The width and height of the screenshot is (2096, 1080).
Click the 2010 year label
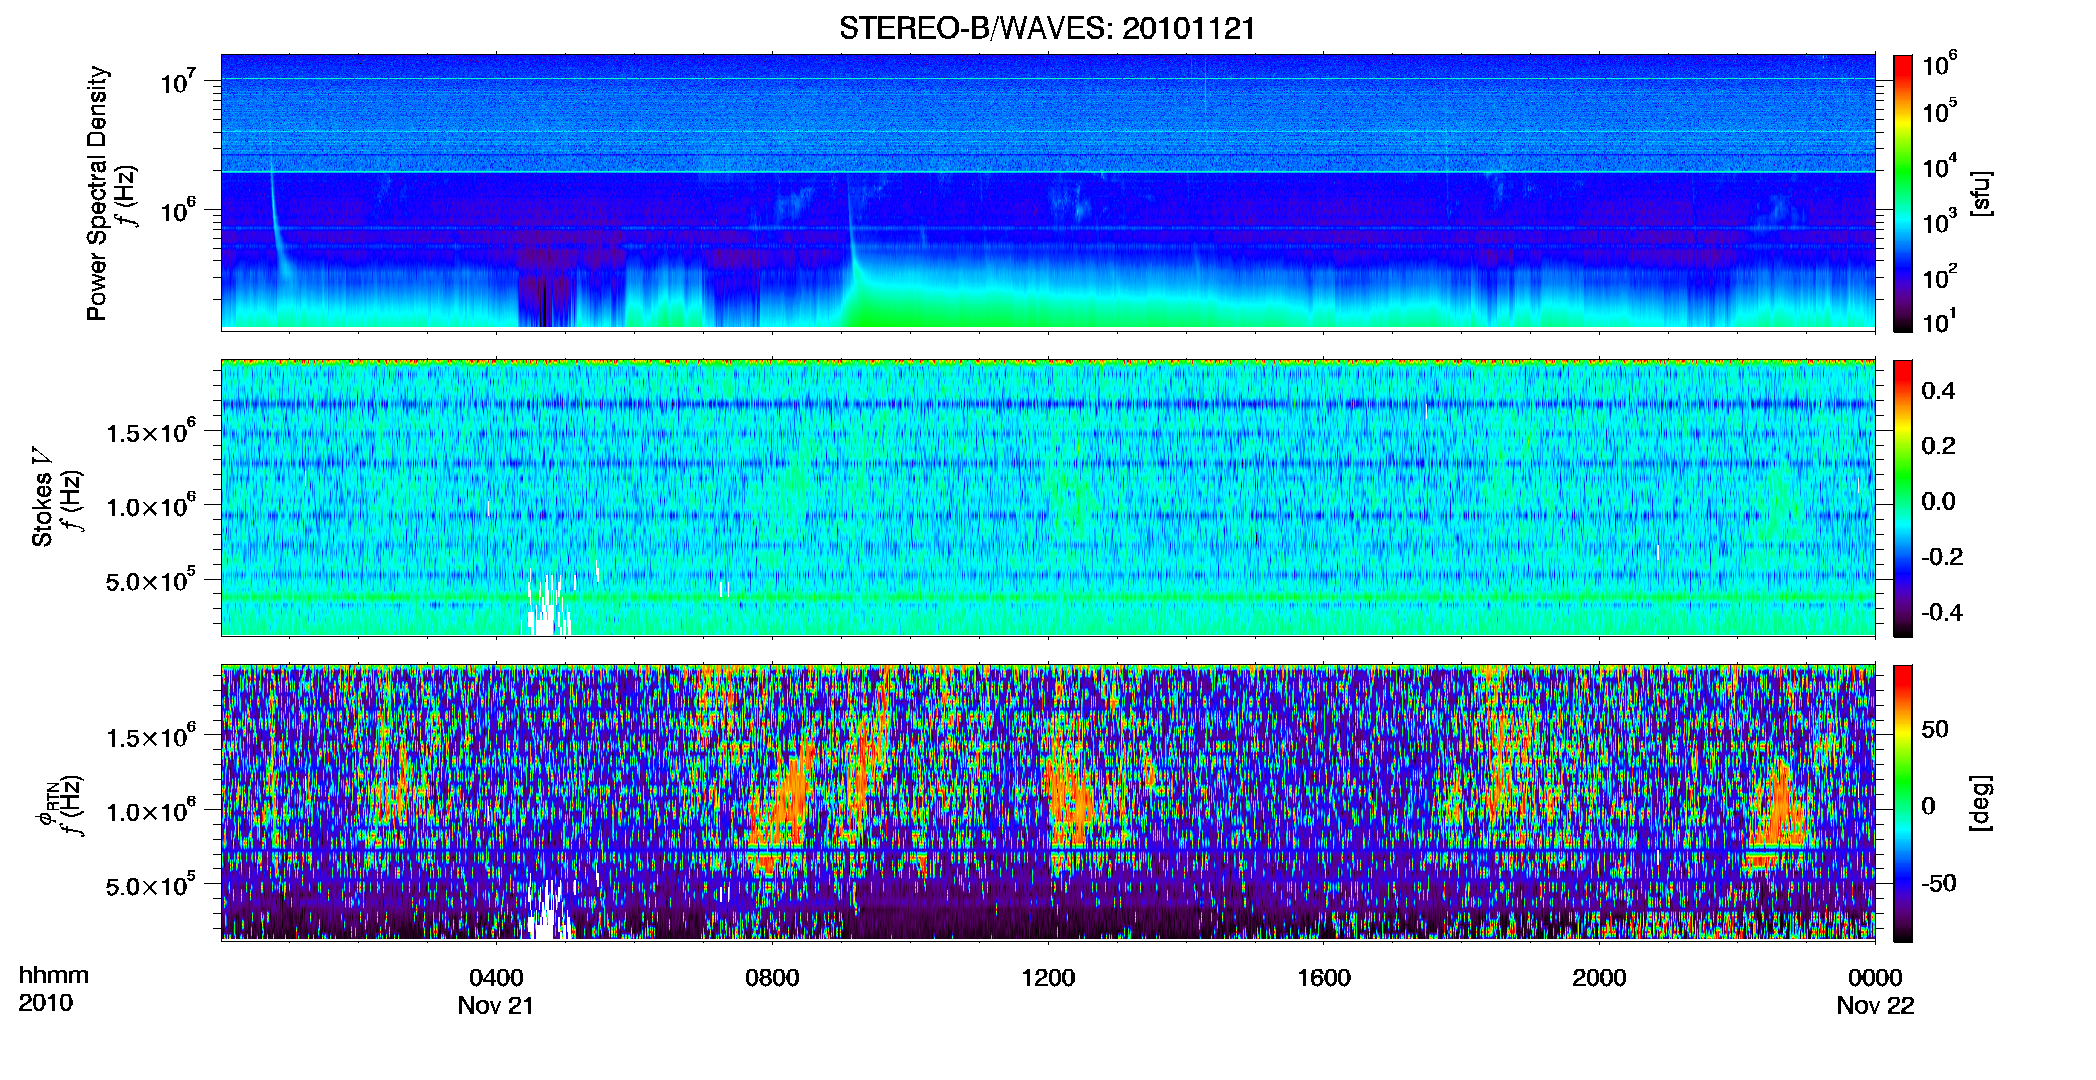pos(45,1003)
